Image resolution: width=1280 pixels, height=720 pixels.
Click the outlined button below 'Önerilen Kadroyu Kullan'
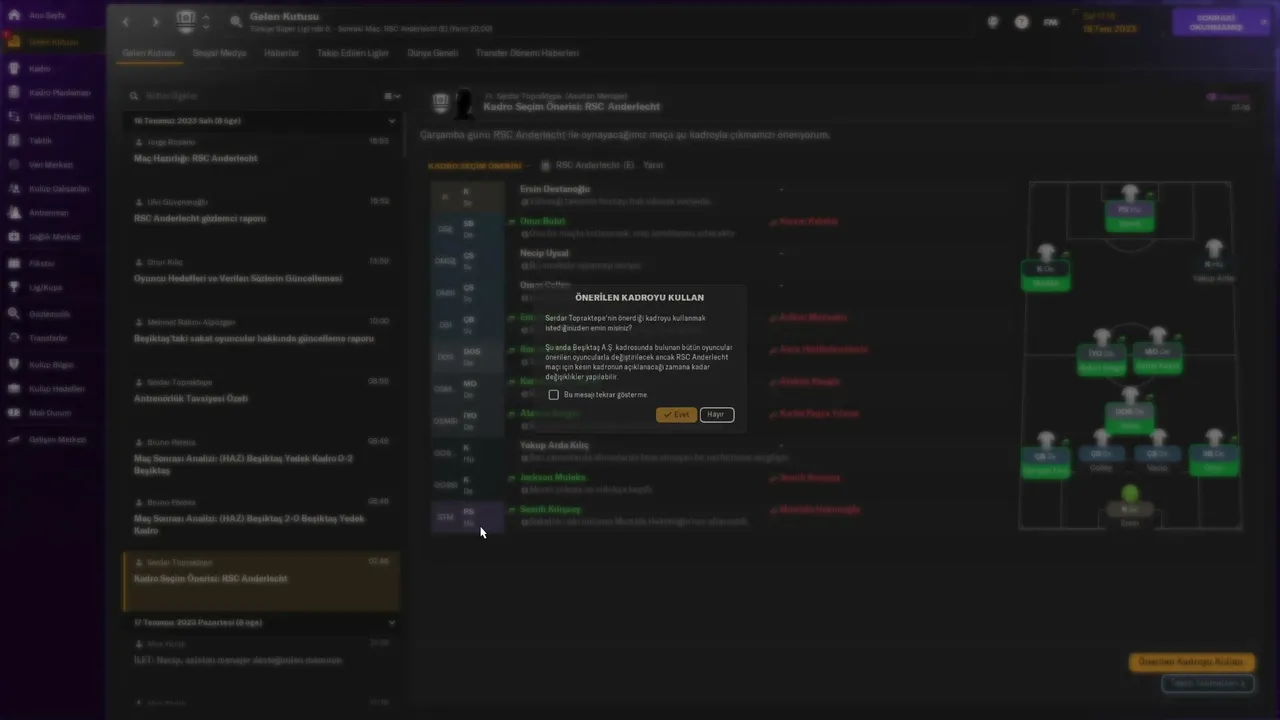tap(1208, 684)
